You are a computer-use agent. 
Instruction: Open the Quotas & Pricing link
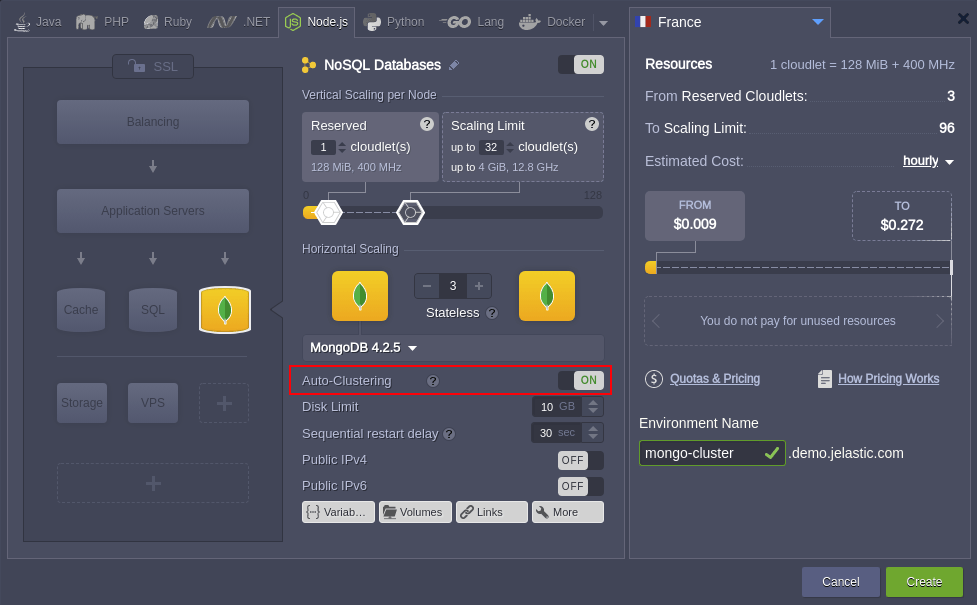(715, 379)
